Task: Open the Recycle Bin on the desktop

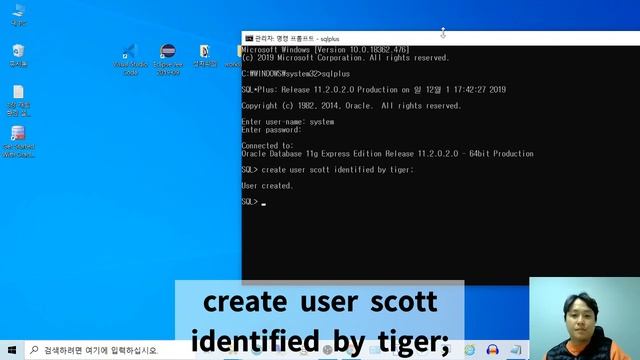Action: [x=18, y=55]
